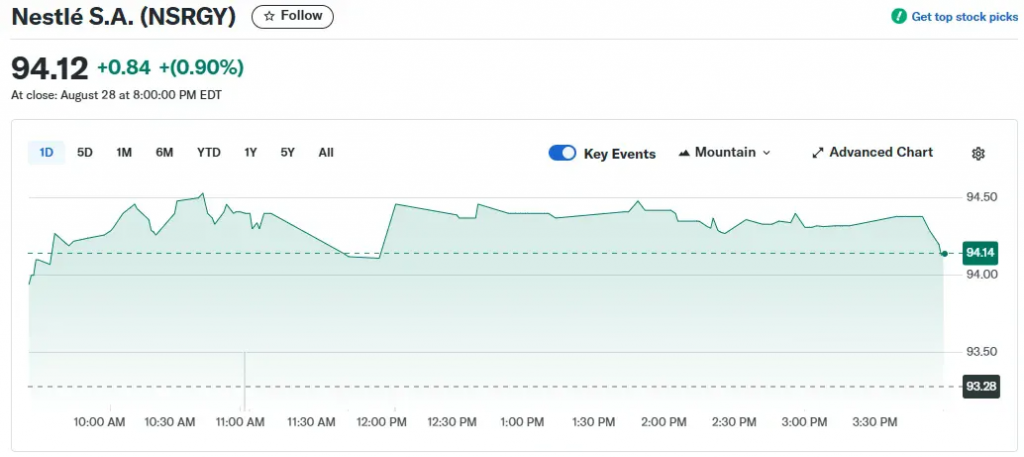Select the YTD time range
Image resolution: width=1024 pixels, height=457 pixels.
(x=209, y=153)
